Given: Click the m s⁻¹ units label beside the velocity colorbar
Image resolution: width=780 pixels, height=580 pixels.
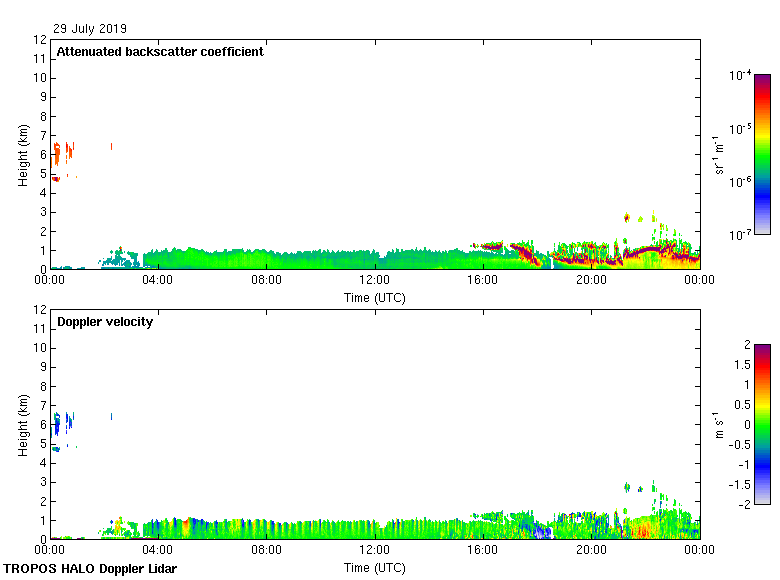Looking at the screenshot, I should coord(719,424).
